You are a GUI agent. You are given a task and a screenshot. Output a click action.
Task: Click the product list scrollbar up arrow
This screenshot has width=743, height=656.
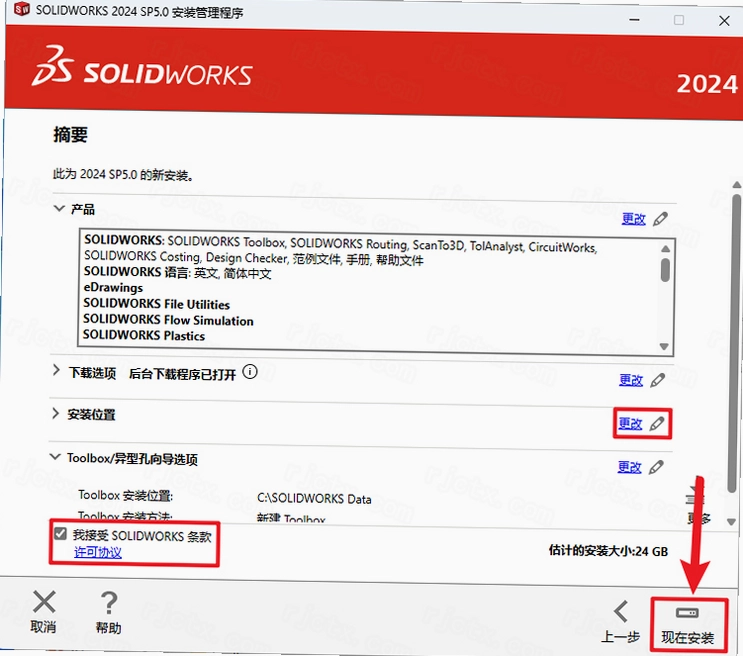[665, 249]
